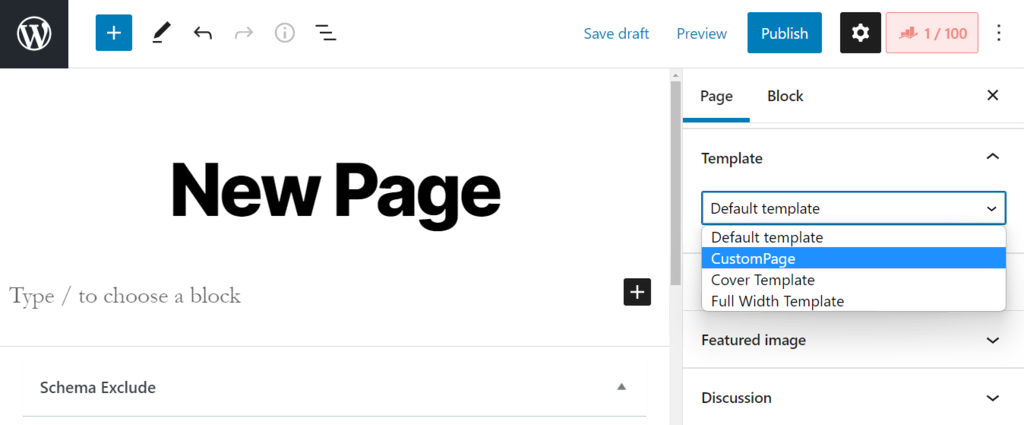This screenshot has height=425, width=1024.
Task: Collapse the Template panel
Action: [992, 157]
